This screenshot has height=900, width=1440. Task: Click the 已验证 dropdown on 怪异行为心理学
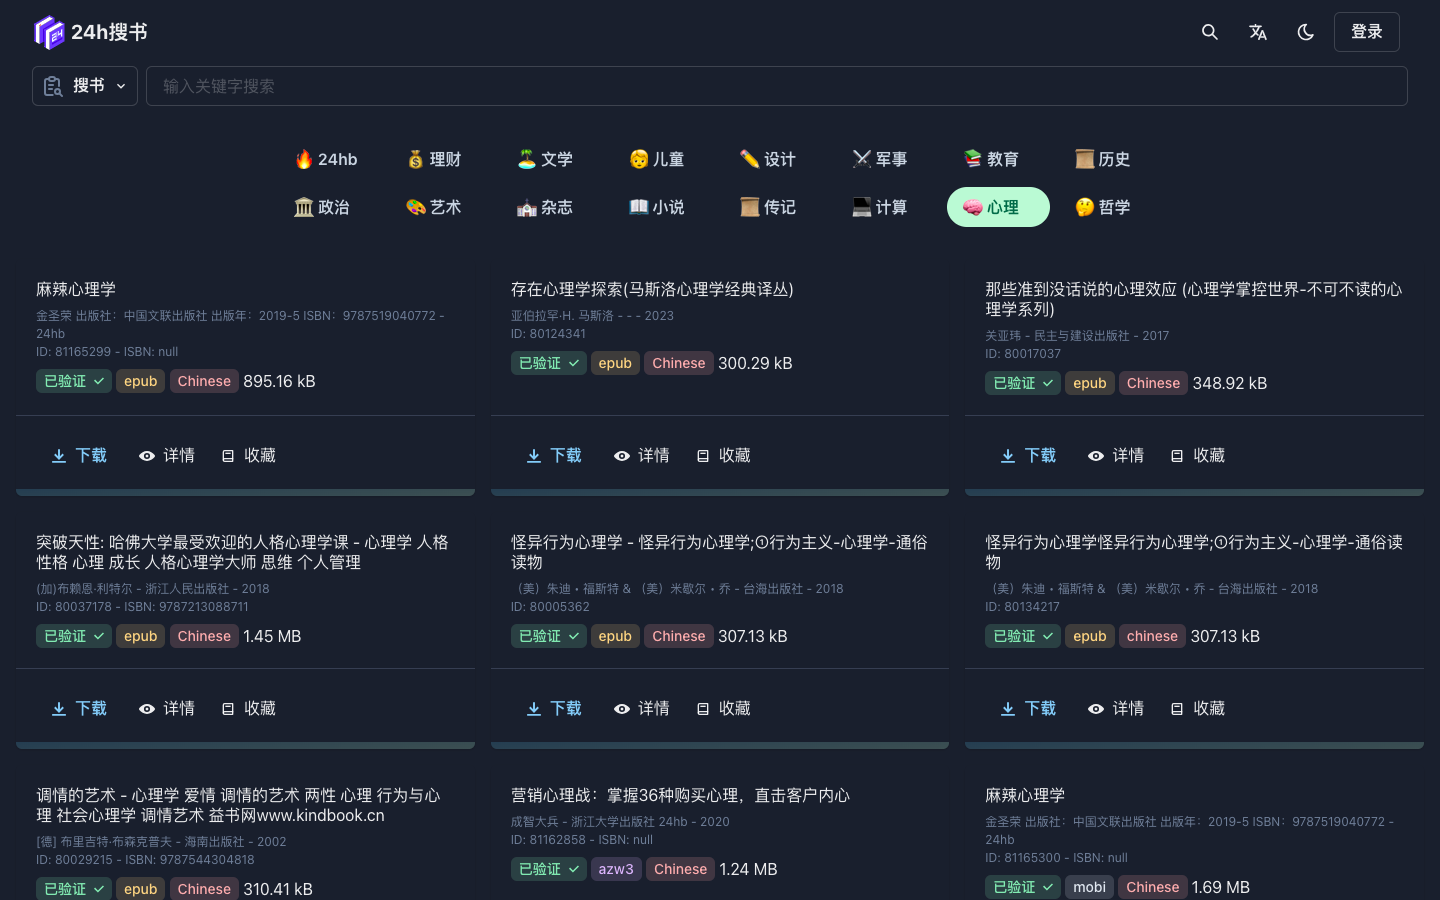point(548,636)
